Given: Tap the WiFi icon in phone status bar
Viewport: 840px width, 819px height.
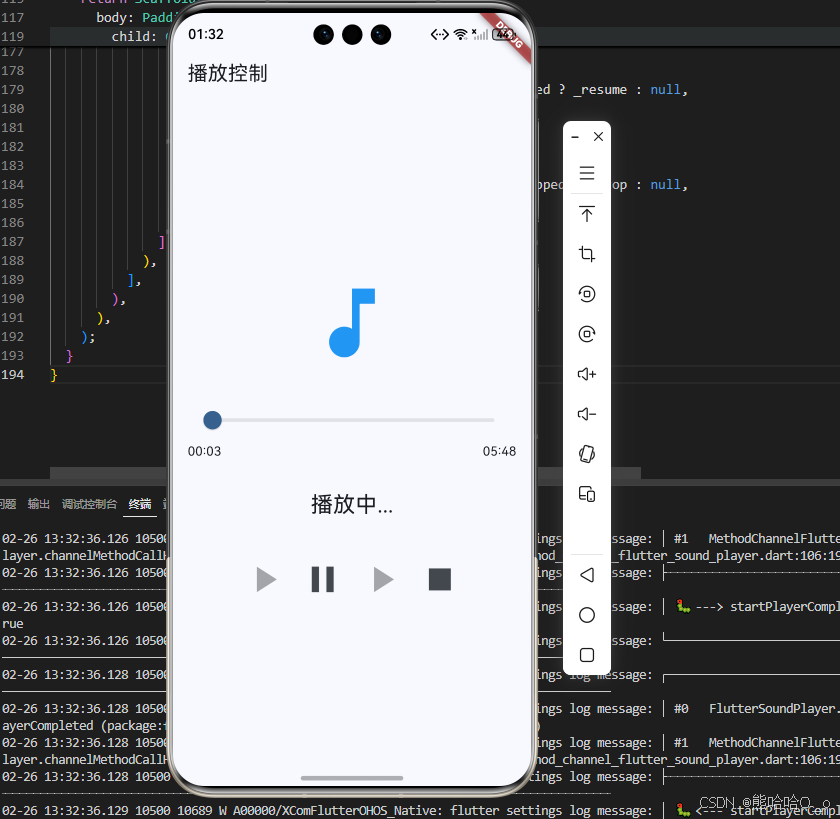Looking at the screenshot, I should (x=460, y=35).
